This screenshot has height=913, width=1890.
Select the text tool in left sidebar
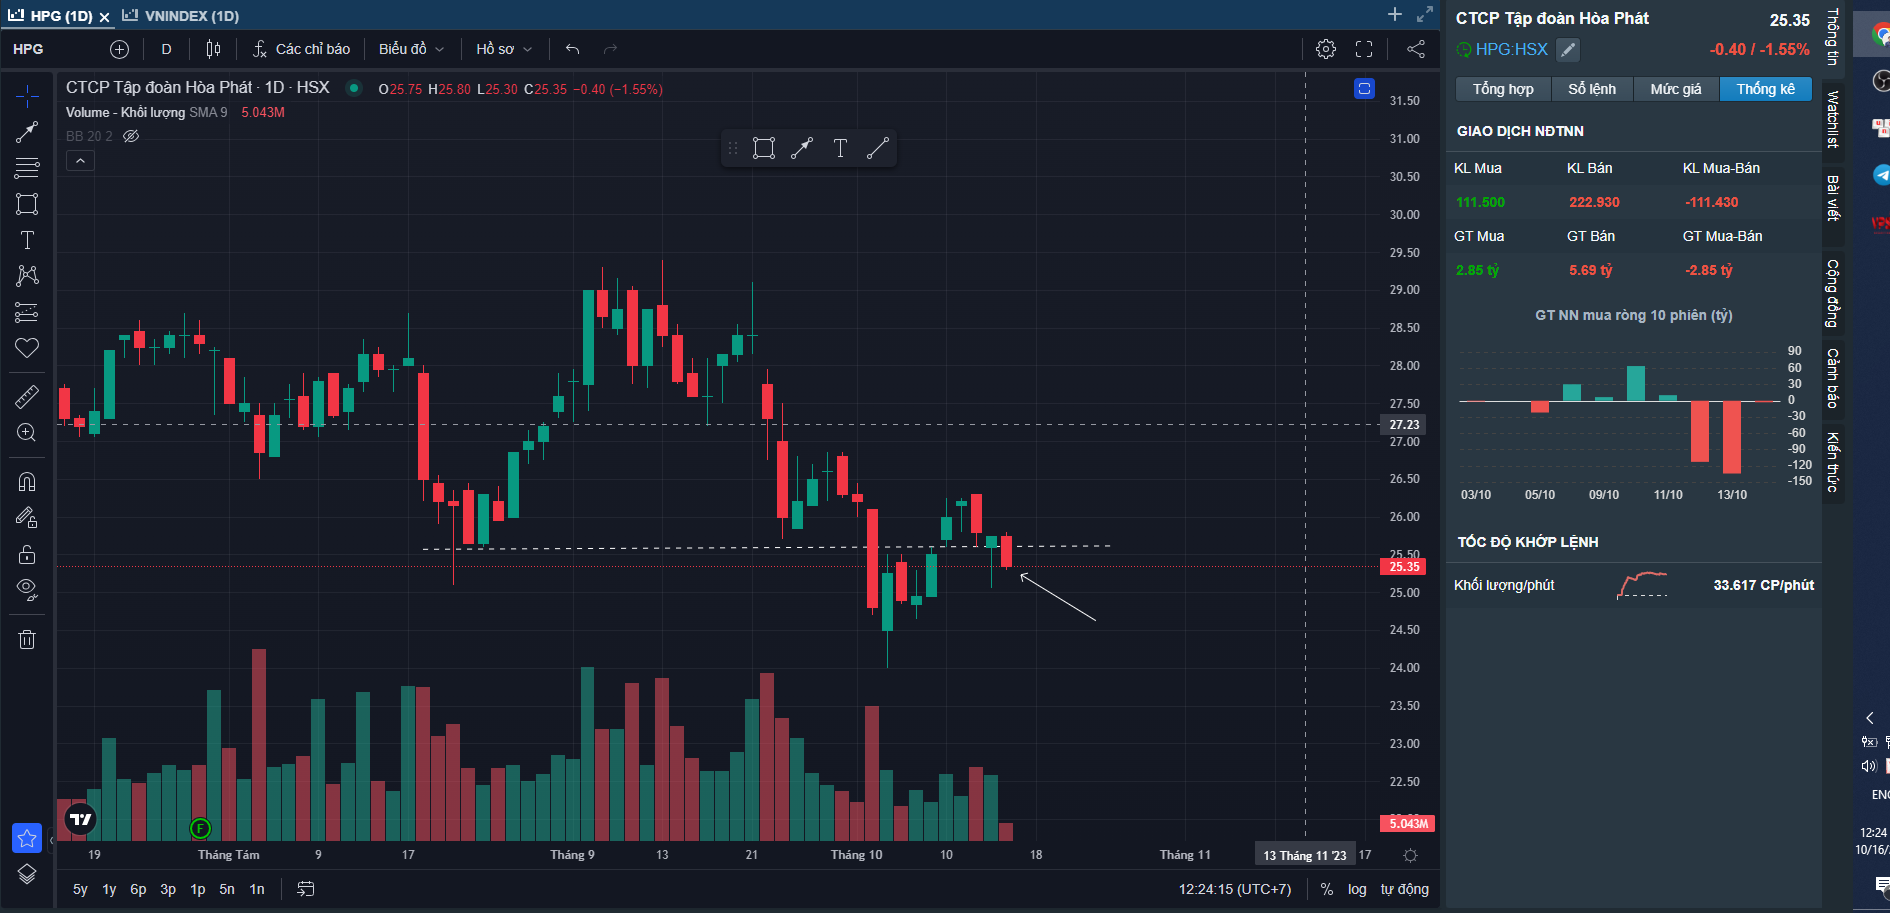point(27,240)
